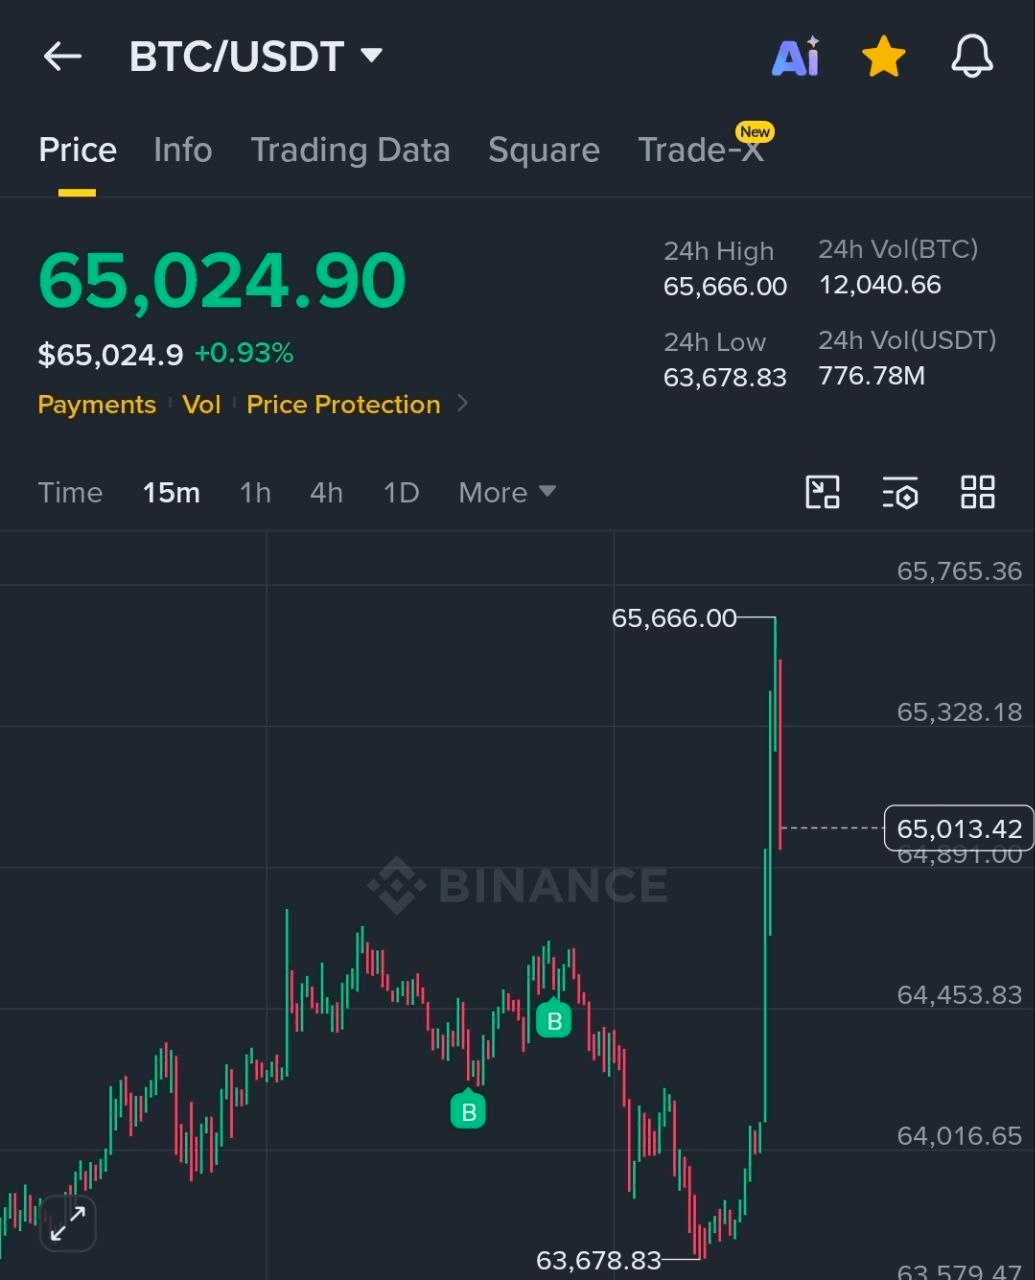Select the Time chart interval
Viewport: 1035px width, 1280px height.
(x=70, y=493)
